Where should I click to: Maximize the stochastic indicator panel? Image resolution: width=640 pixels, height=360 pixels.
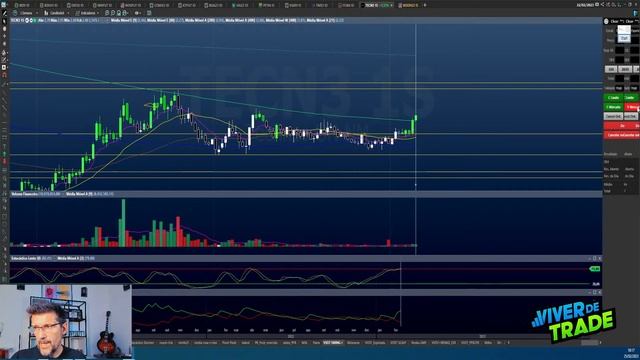[594, 258]
